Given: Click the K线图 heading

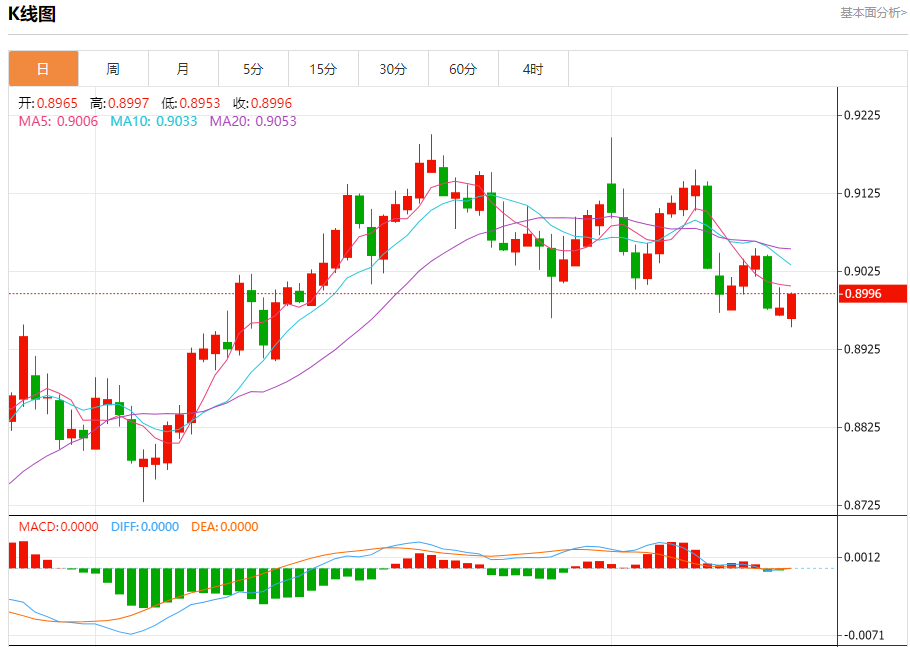Looking at the screenshot, I should [32, 13].
